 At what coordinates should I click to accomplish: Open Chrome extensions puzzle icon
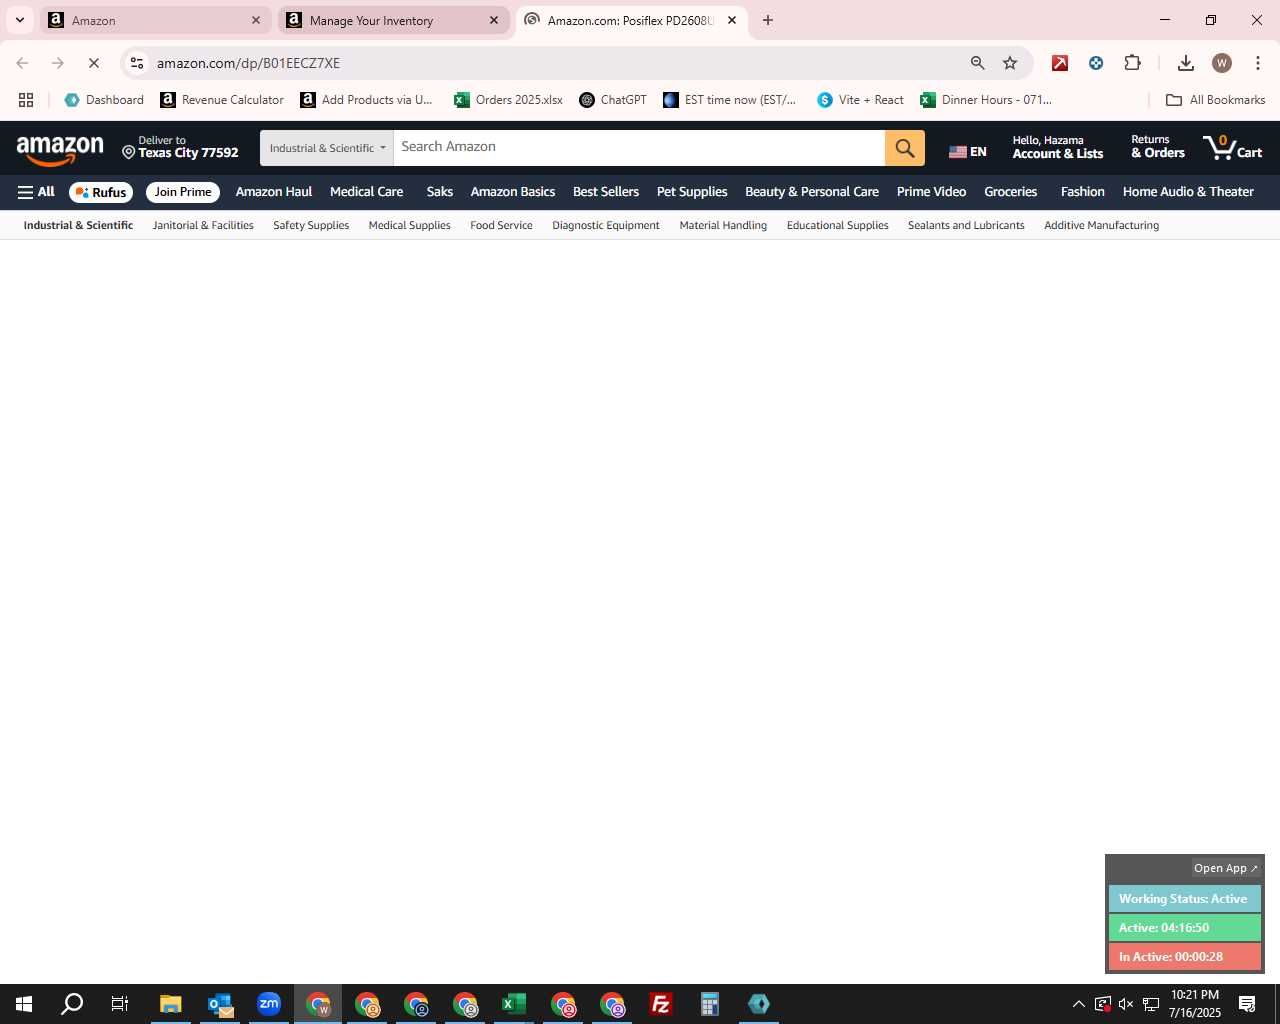click(x=1132, y=63)
